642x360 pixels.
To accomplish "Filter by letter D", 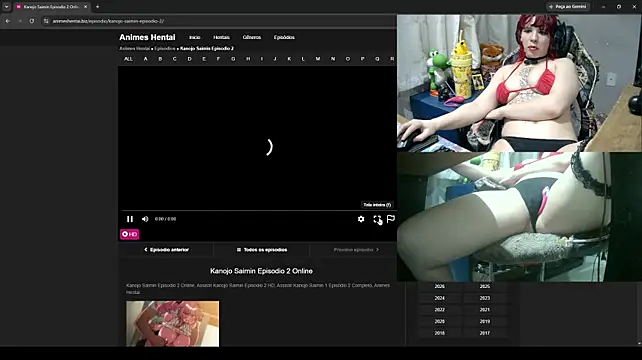I will tap(190, 59).
